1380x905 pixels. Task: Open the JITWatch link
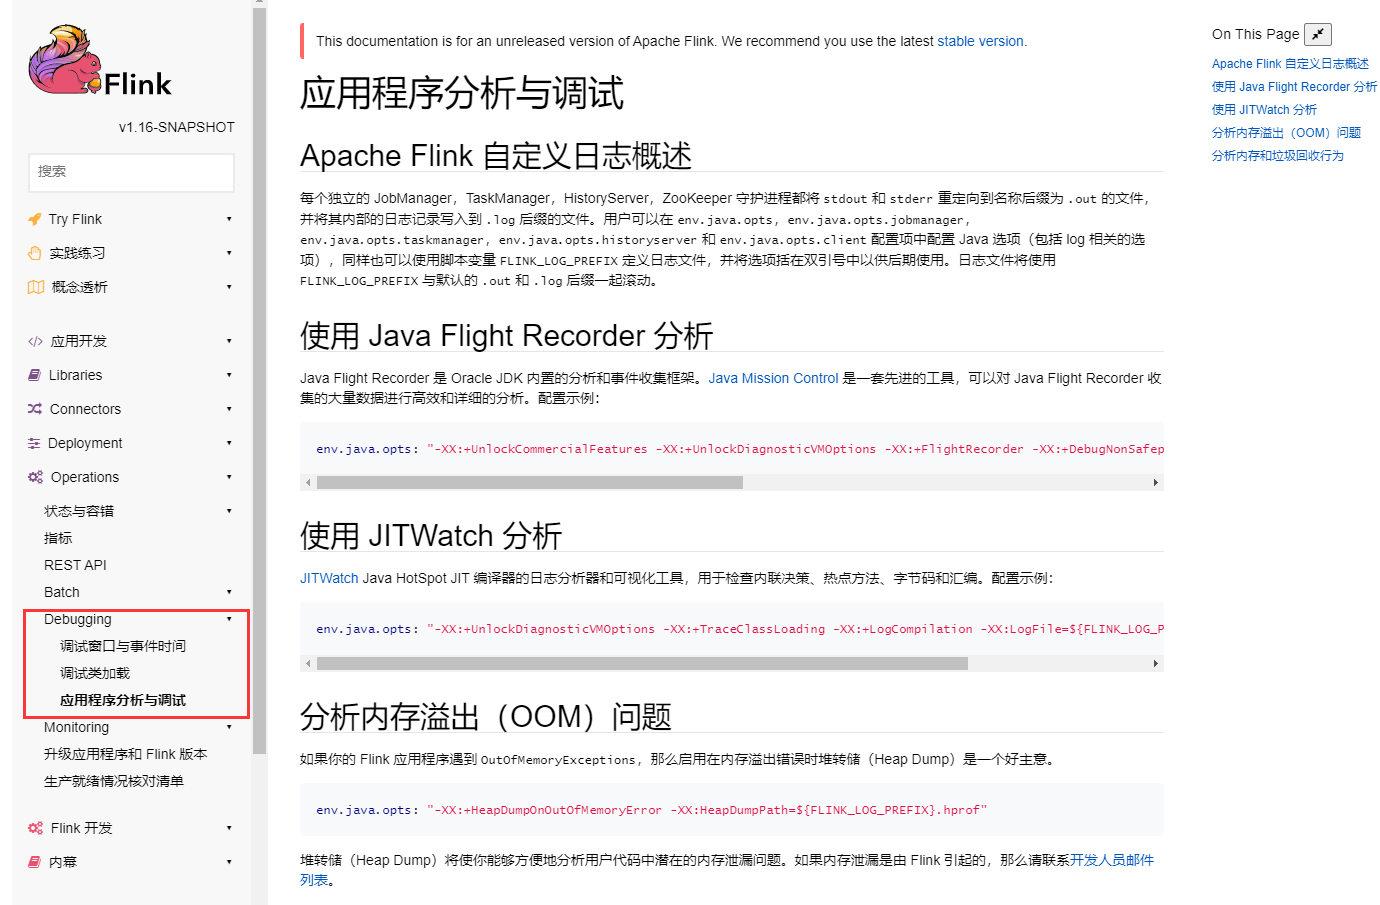pos(329,578)
